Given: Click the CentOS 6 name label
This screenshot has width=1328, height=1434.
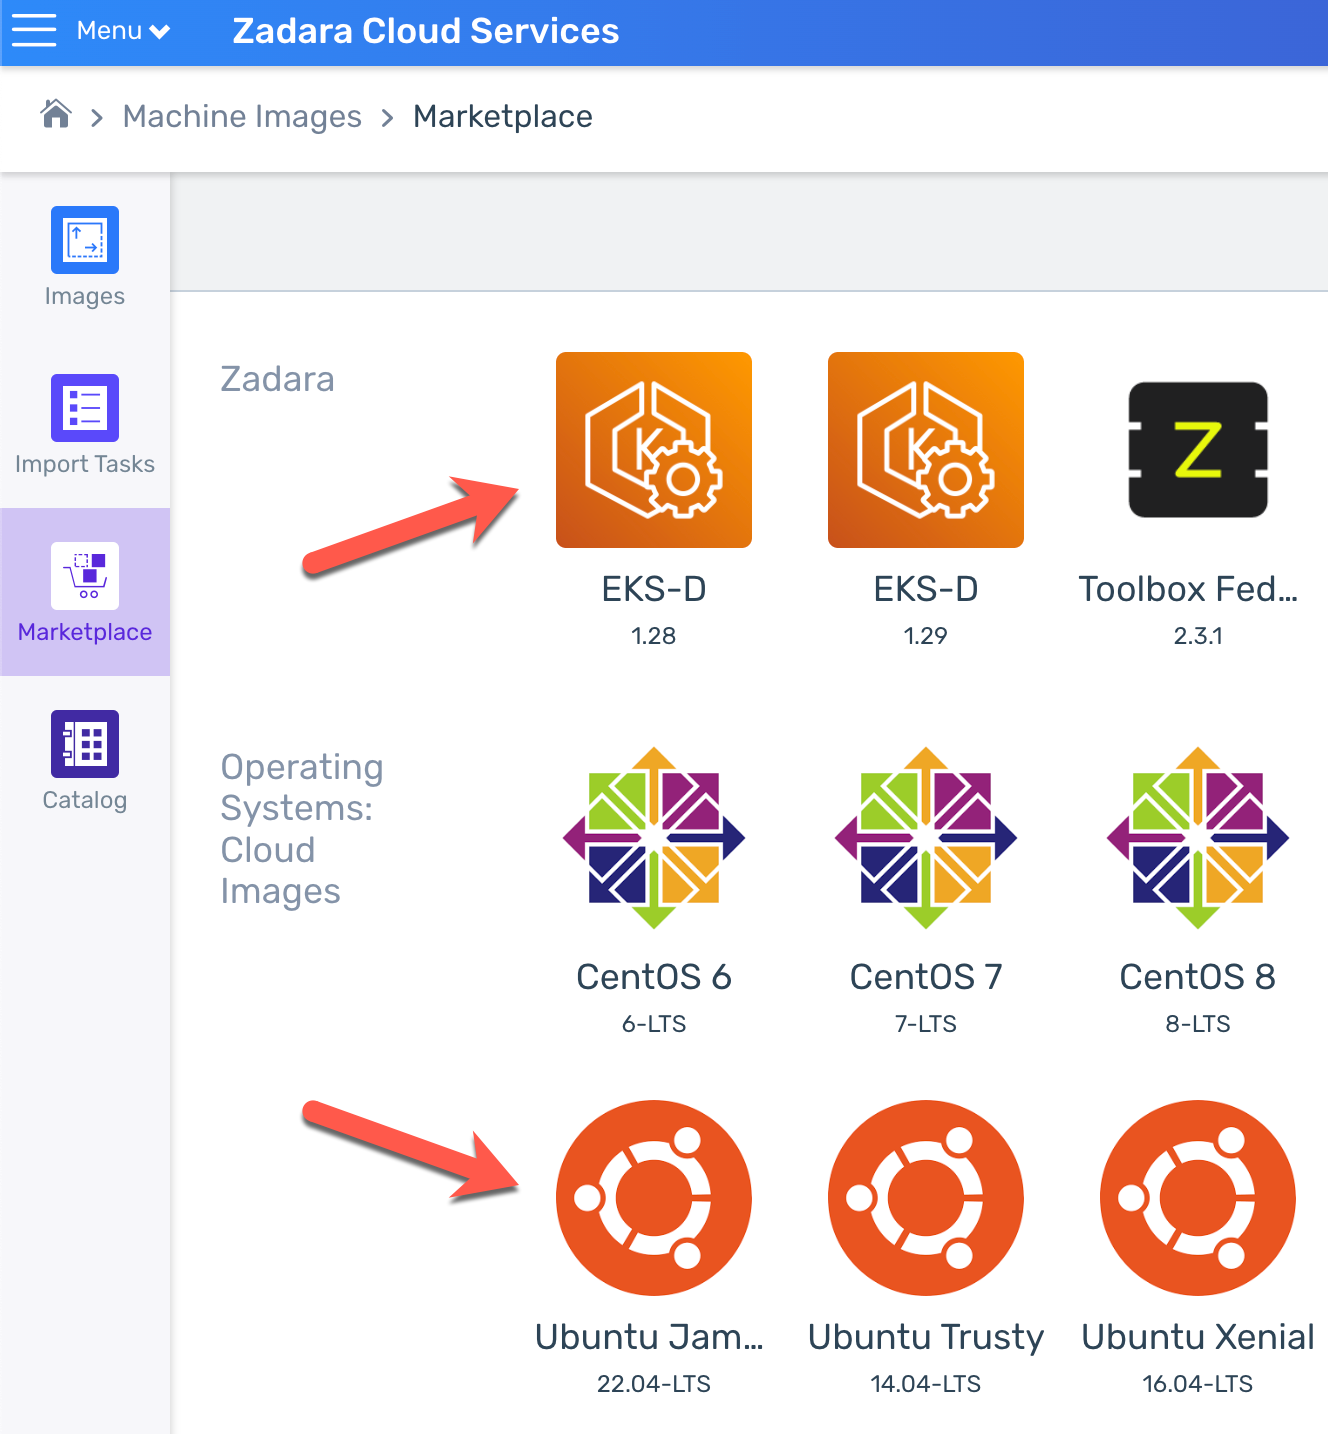Looking at the screenshot, I should click(654, 977).
